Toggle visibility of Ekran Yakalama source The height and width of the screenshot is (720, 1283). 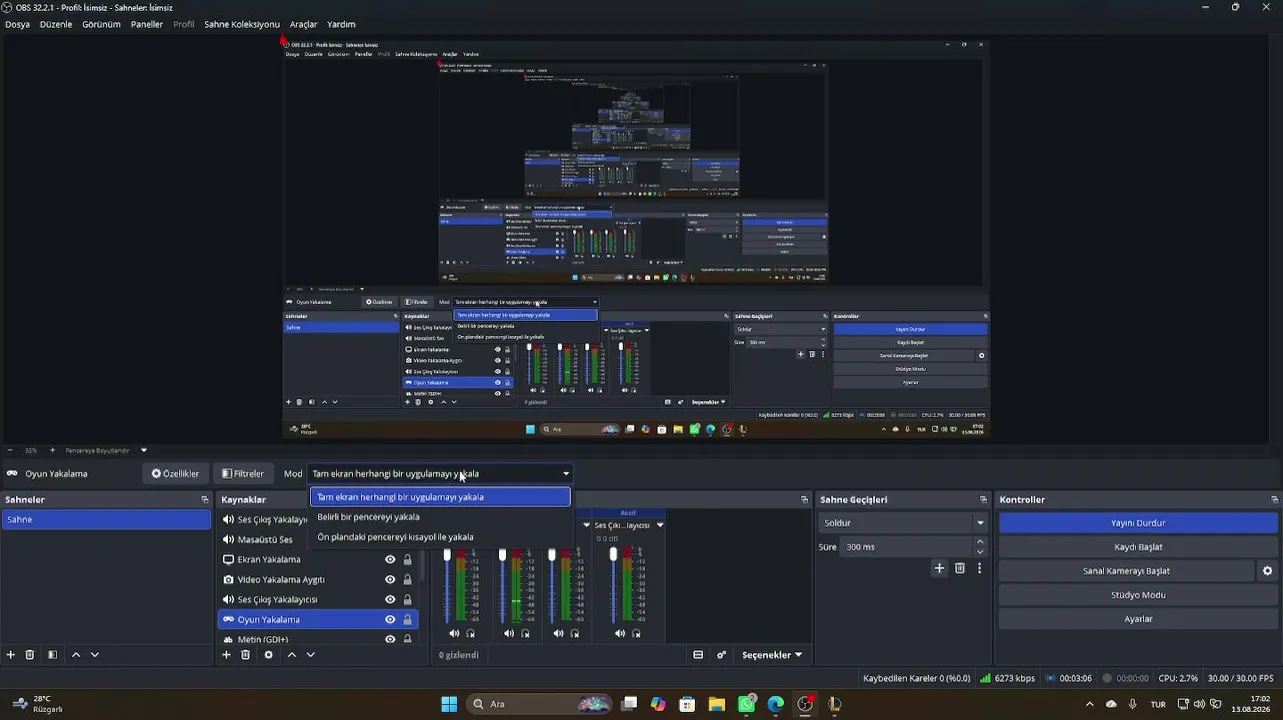coord(390,560)
